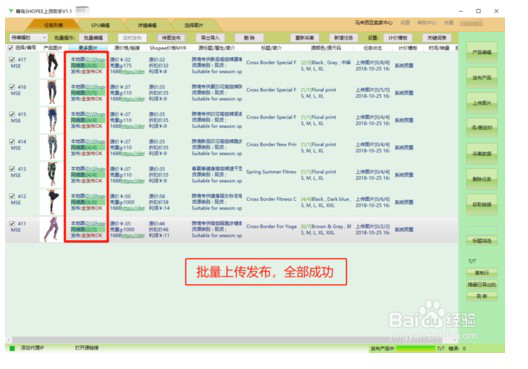Click the 发布产品 button in the right panel
This screenshot has width=528, height=369.
pos(482,78)
